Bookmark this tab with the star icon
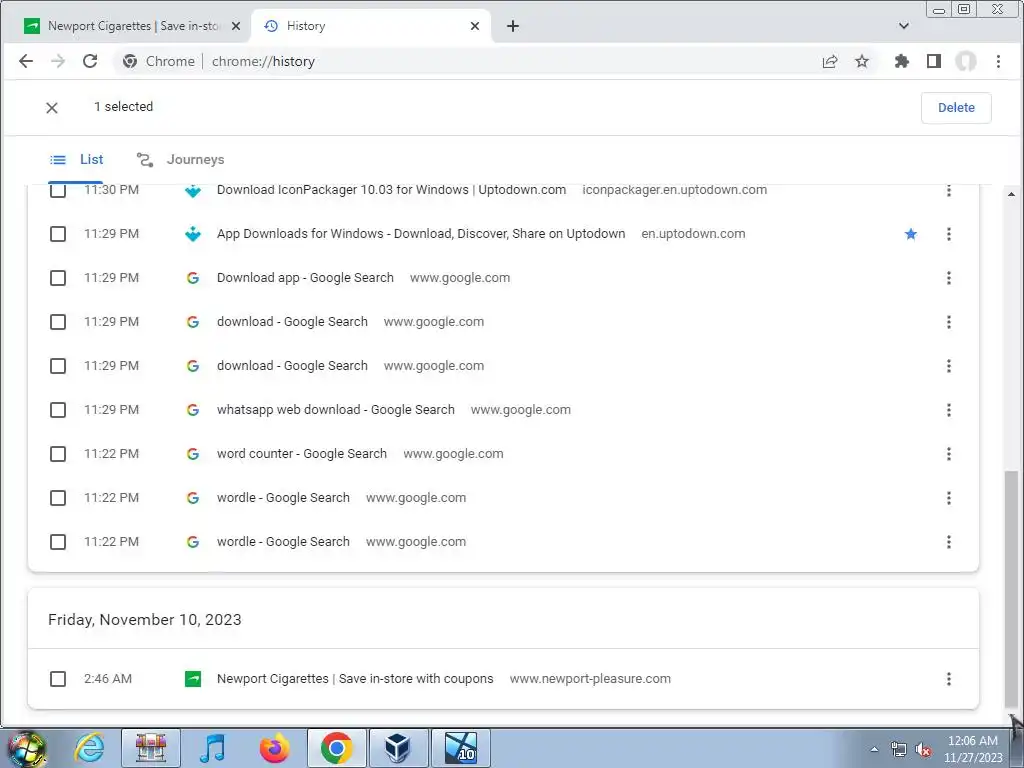The height and width of the screenshot is (768, 1024). coord(862,61)
